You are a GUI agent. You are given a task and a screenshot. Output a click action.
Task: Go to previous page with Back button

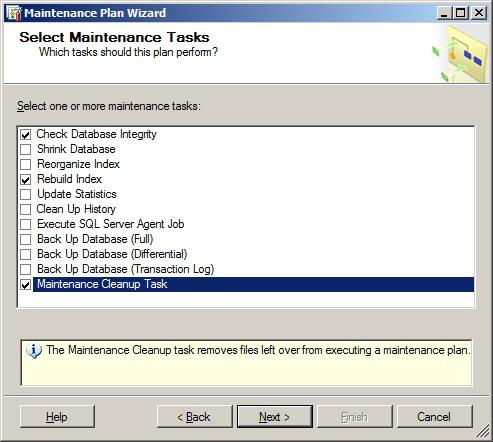194,416
